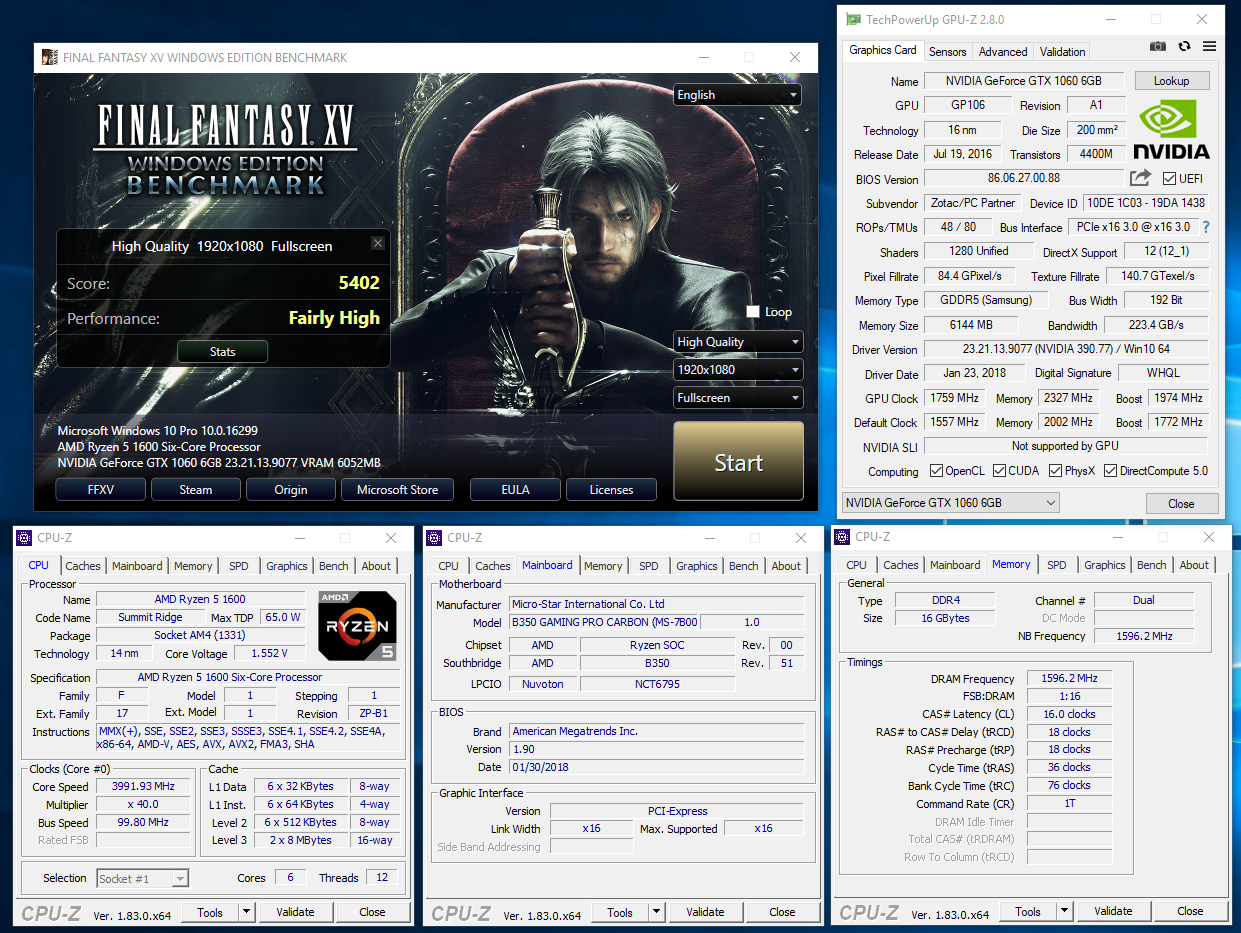The width and height of the screenshot is (1241, 933).
Task: Open the Fullscreen display mode dropdown
Action: pos(738,398)
